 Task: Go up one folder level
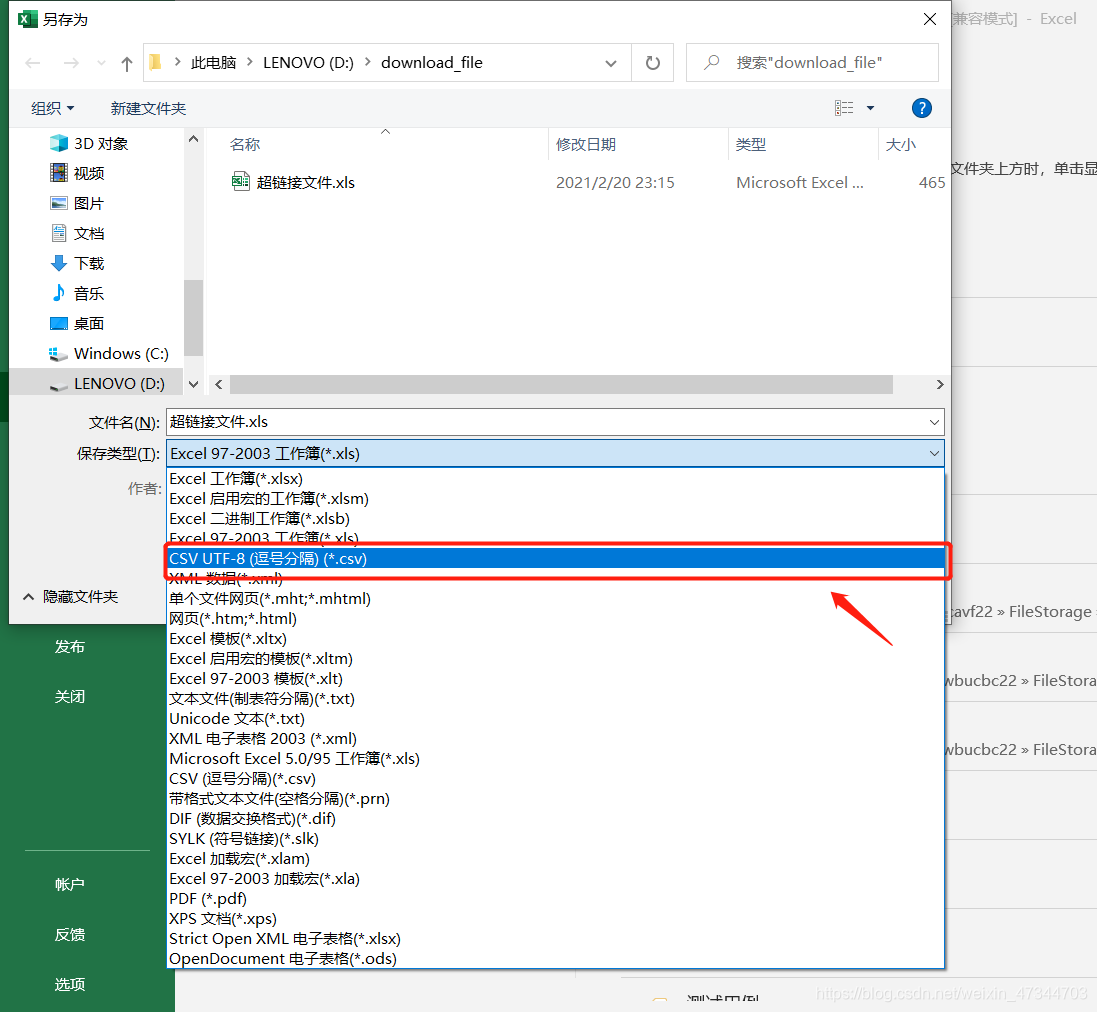pos(127,64)
